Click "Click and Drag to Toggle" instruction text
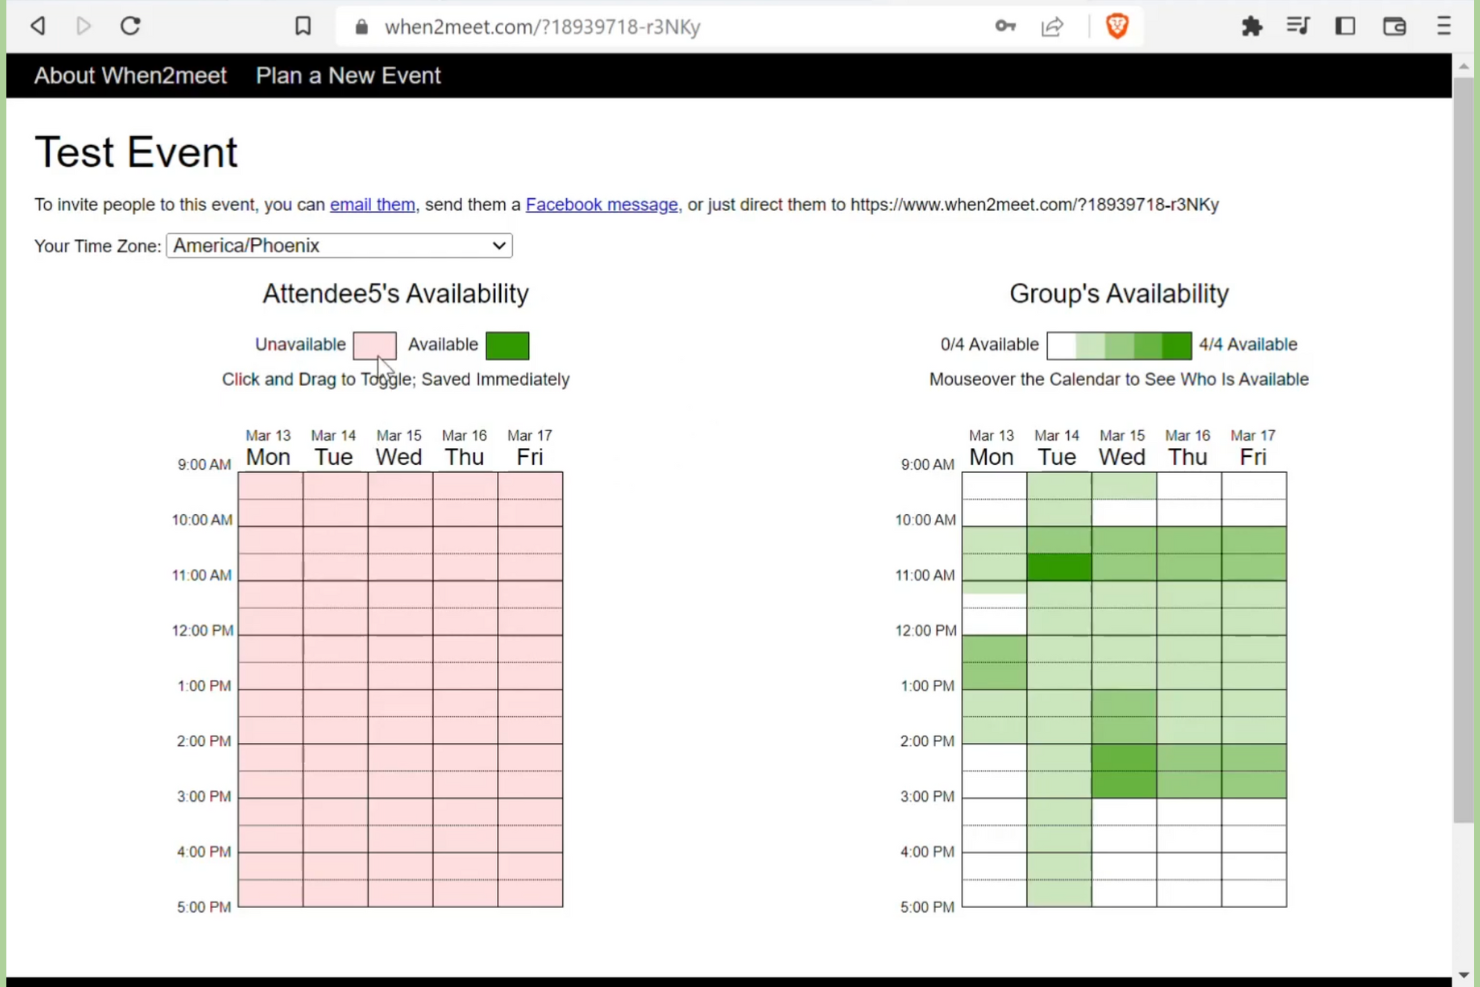The height and width of the screenshot is (987, 1480). point(317,380)
